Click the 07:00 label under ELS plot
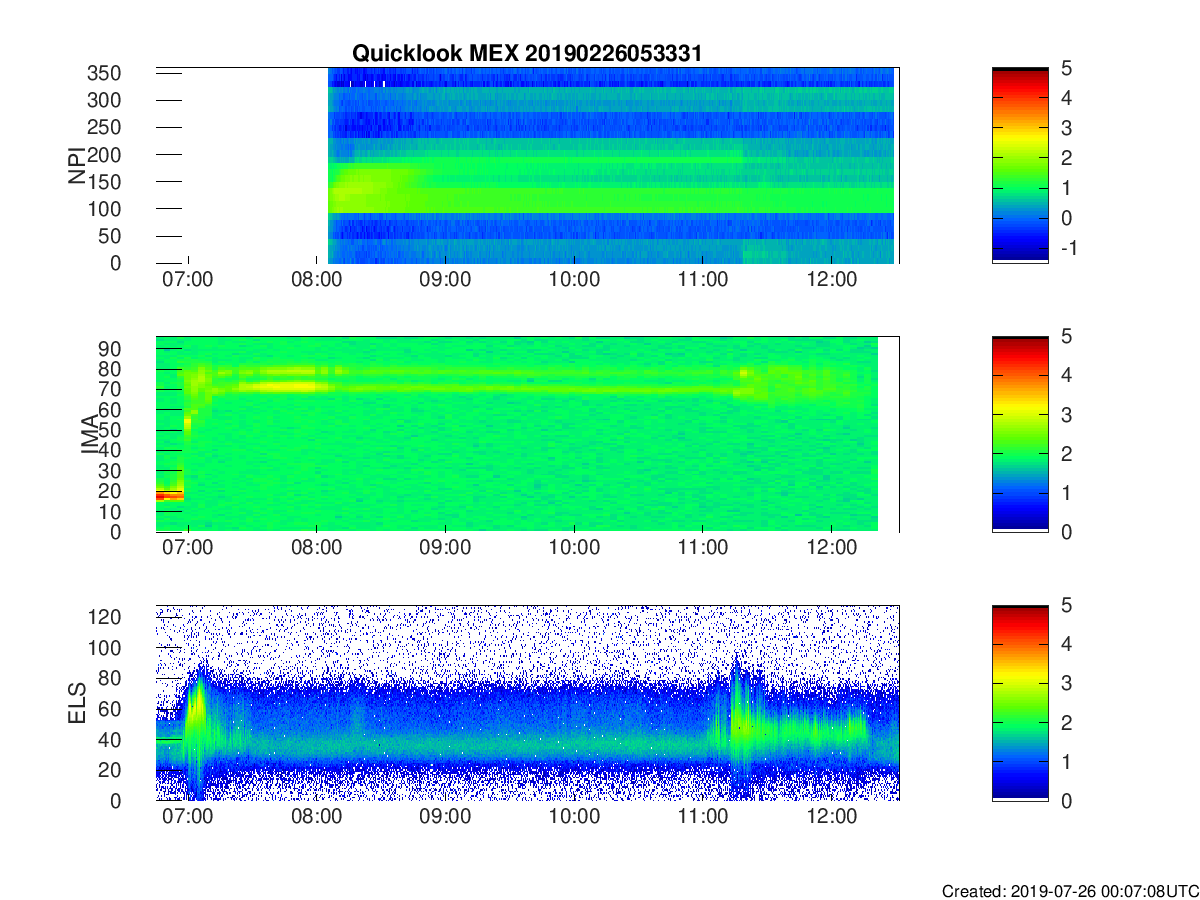This screenshot has height=900, width=1200. 187,817
